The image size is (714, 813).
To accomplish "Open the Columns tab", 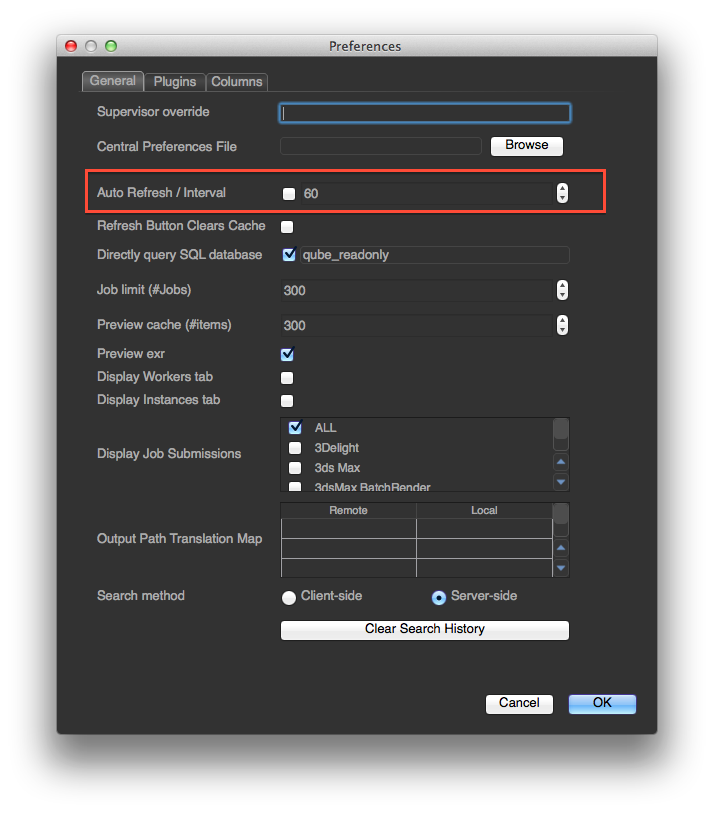I will 236,82.
